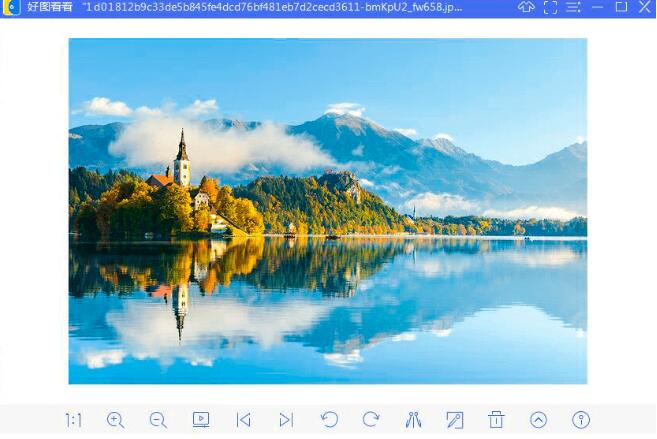Maximize the image viewer window
The height and width of the screenshot is (439, 657).
[x=621, y=7]
